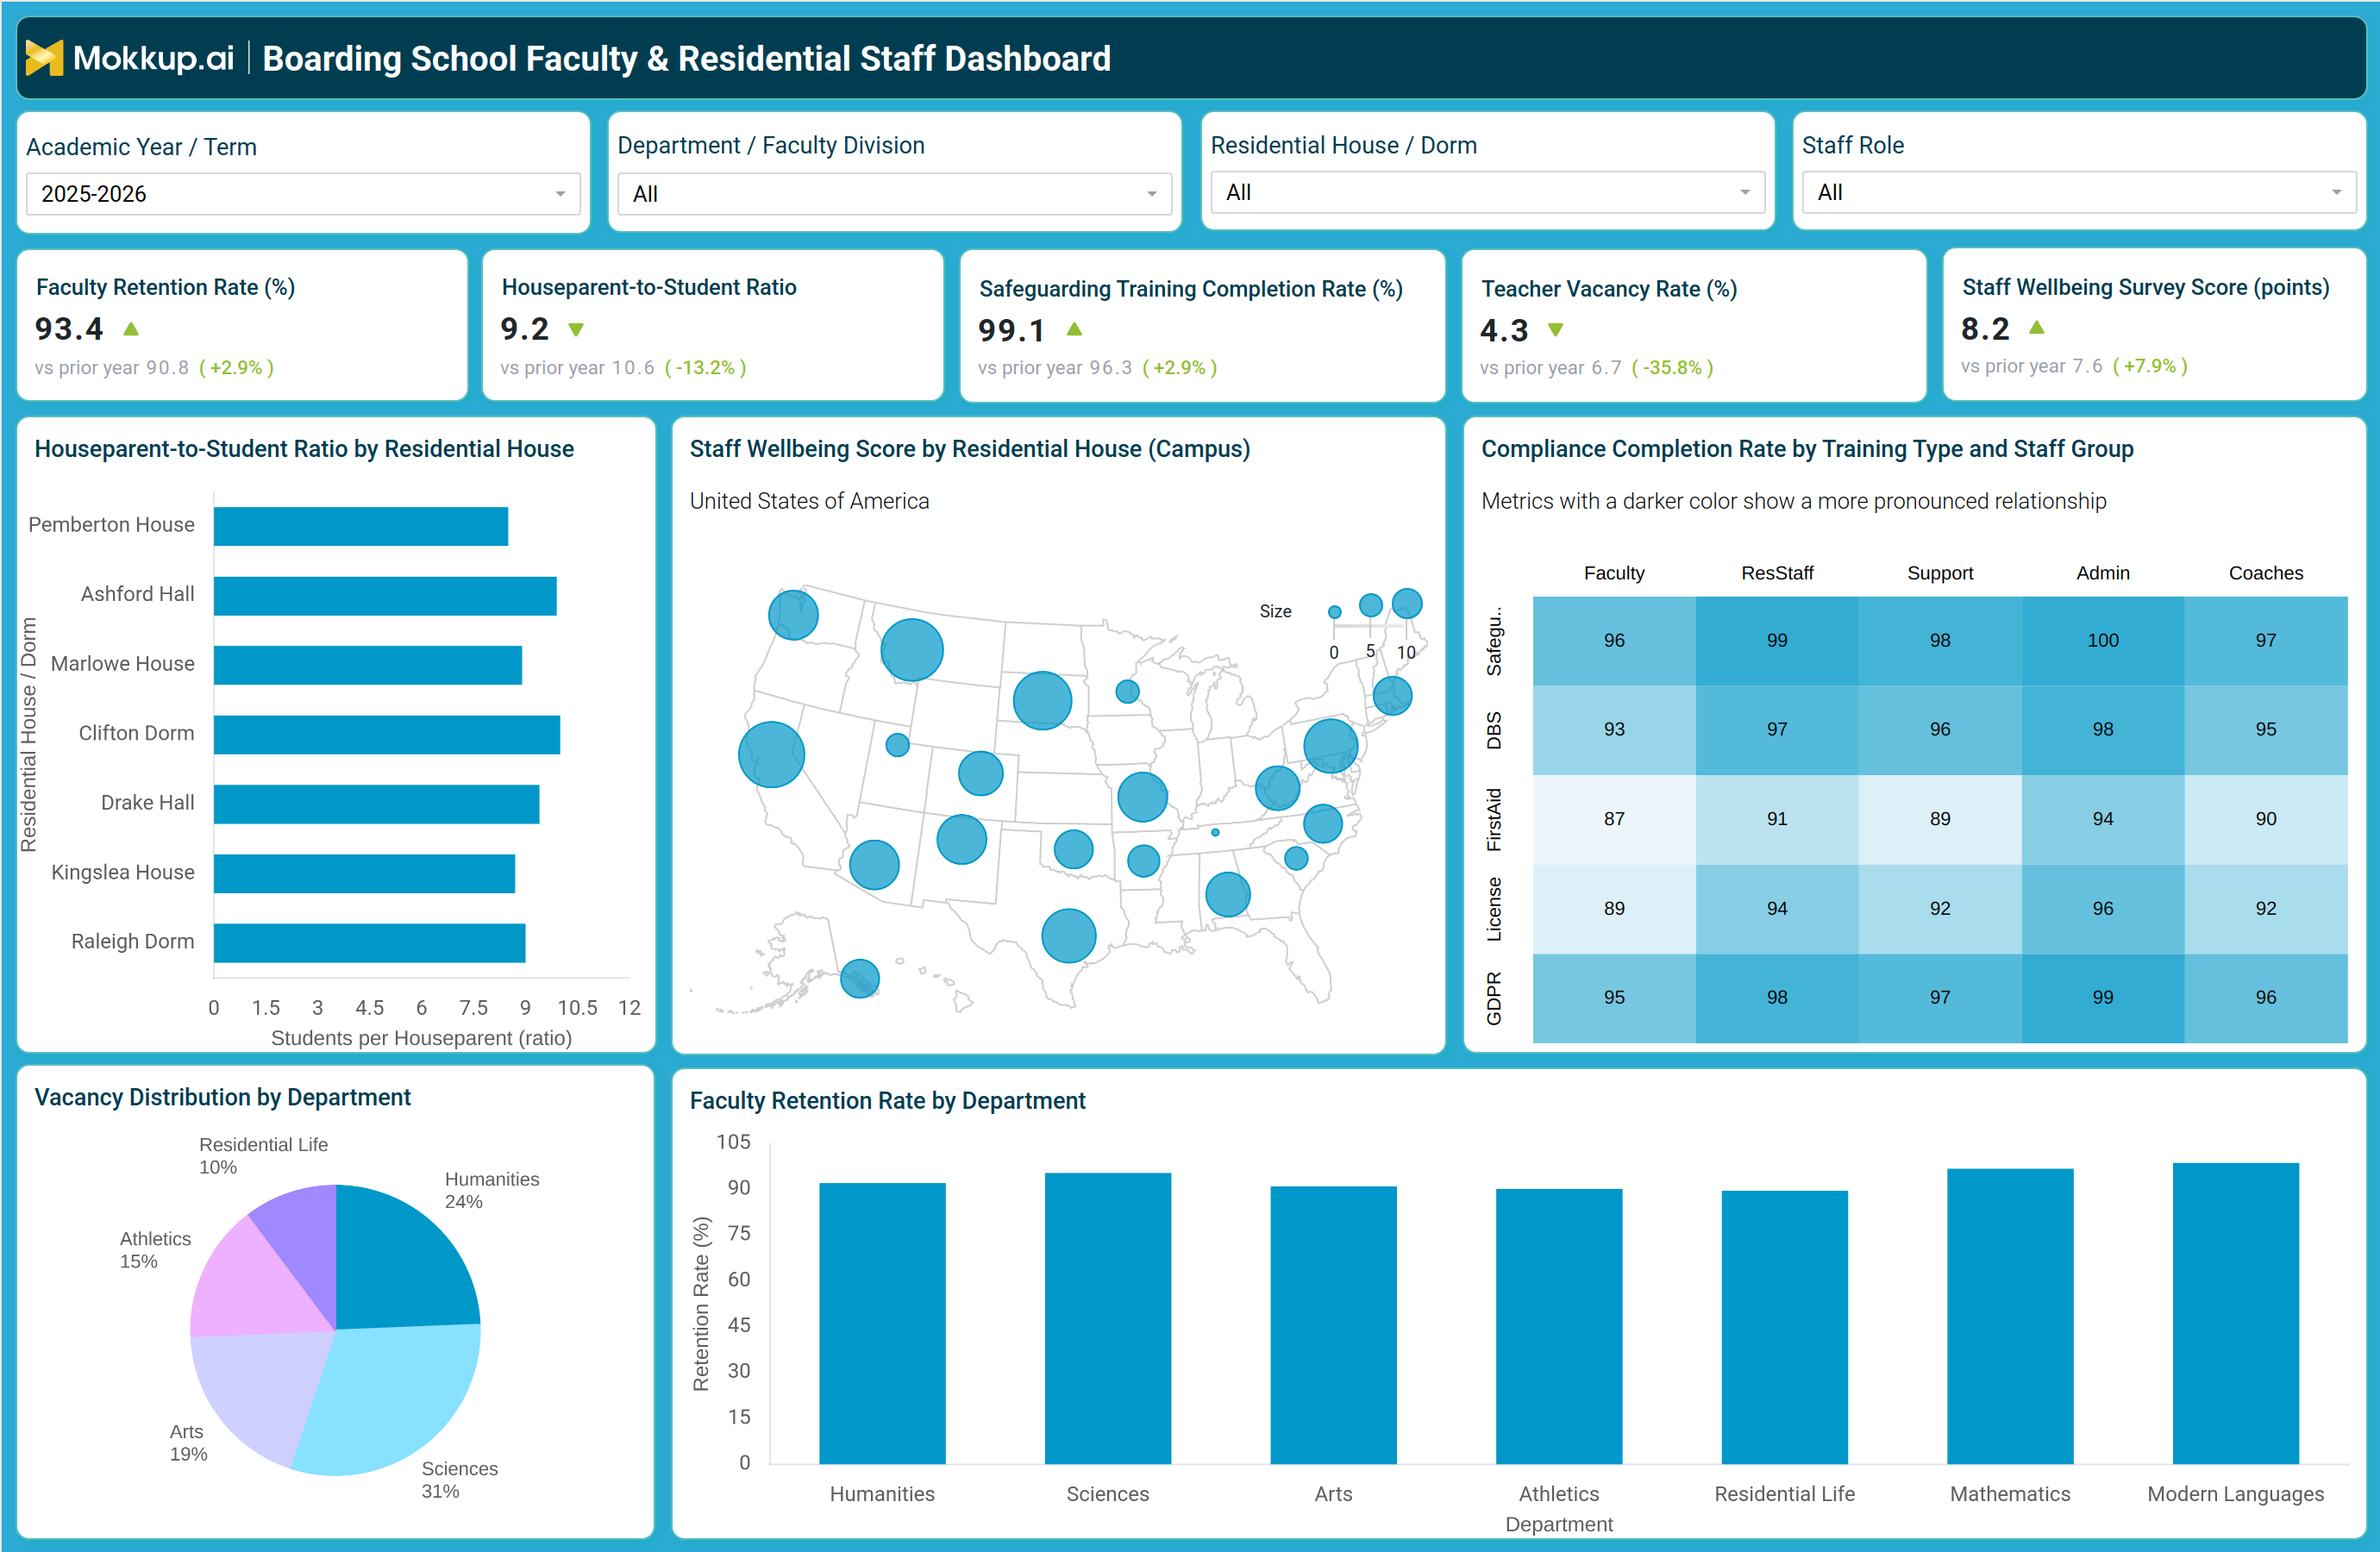Click the Vacancy Distribution by Department title
Viewport: 2380px width, 1552px height.
coord(223,1097)
